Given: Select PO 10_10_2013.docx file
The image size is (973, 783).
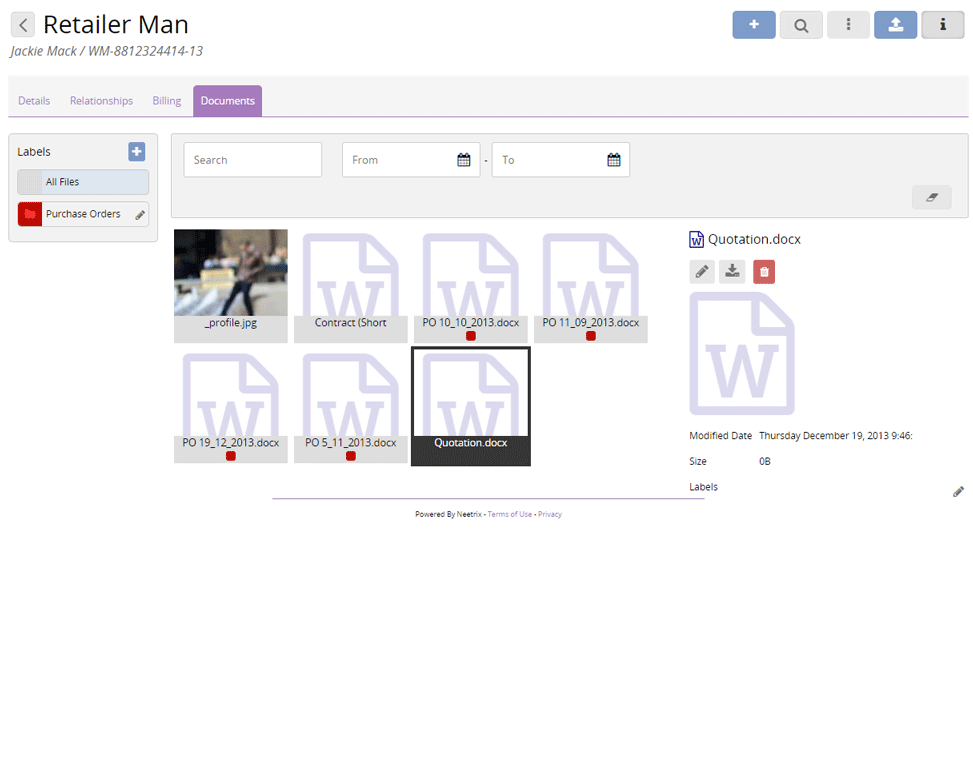Looking at the screenshot, I should click(x=471, y=286).
